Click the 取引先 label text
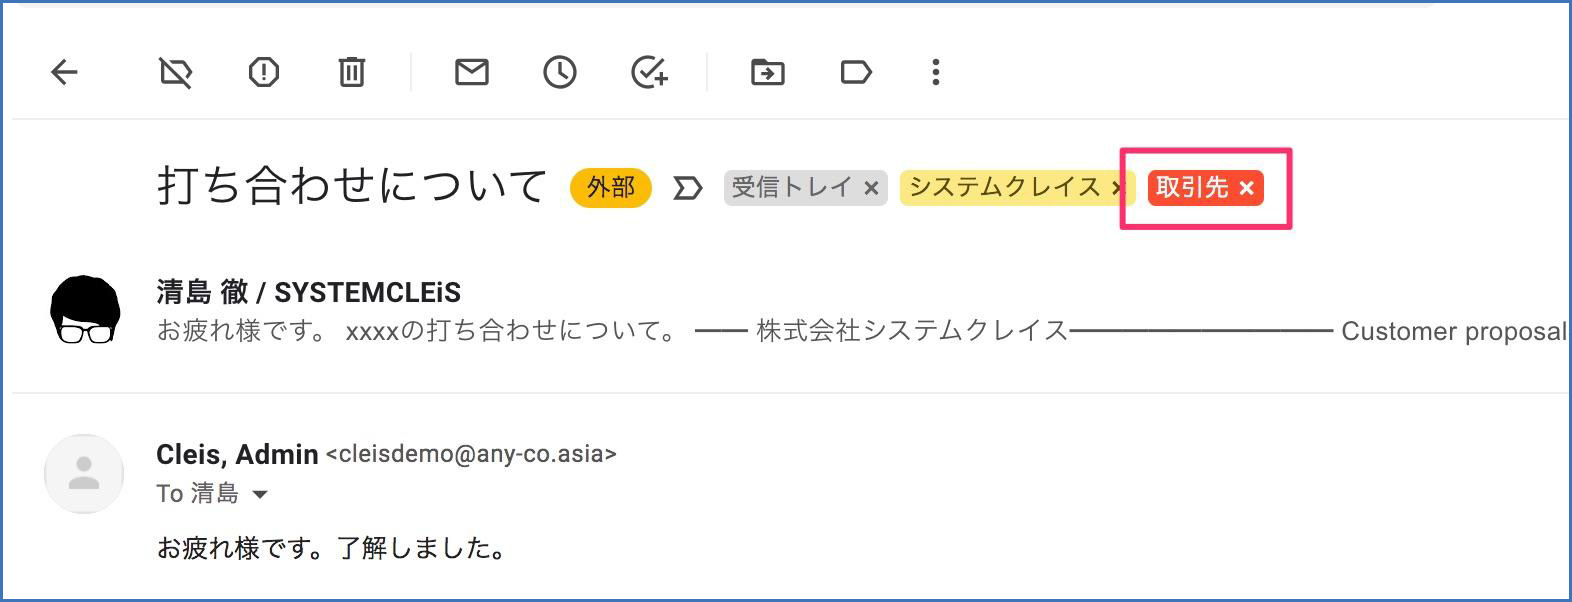The image size is (1572, 602). click(x=1192, y=187)
